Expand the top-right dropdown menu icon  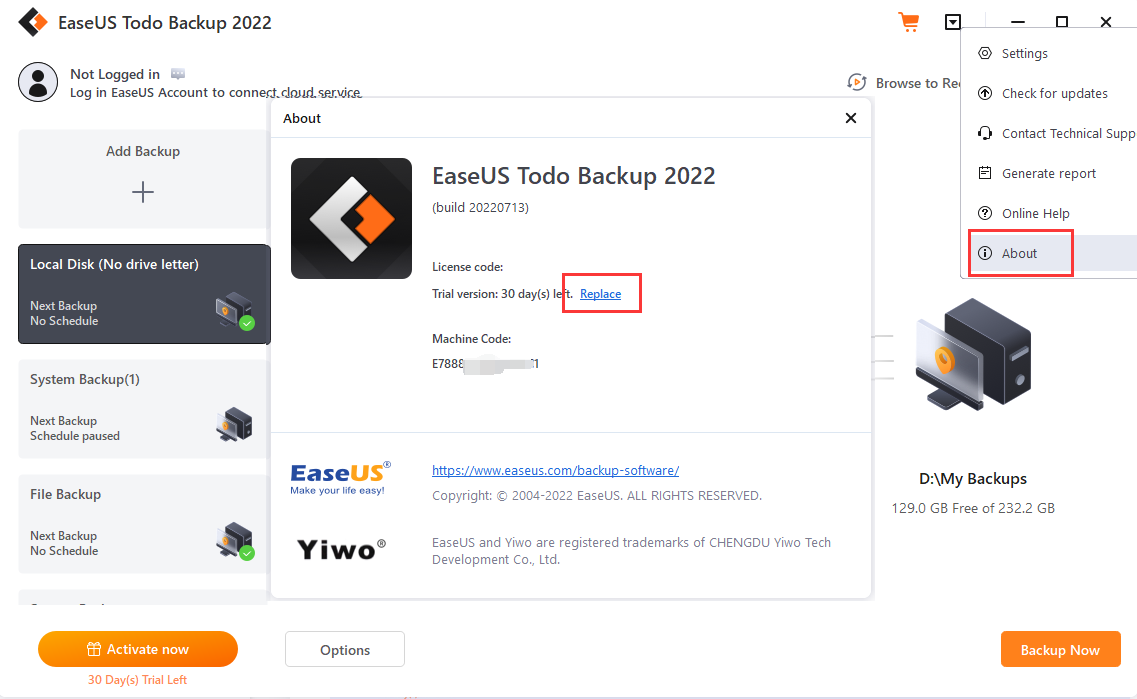953,22
